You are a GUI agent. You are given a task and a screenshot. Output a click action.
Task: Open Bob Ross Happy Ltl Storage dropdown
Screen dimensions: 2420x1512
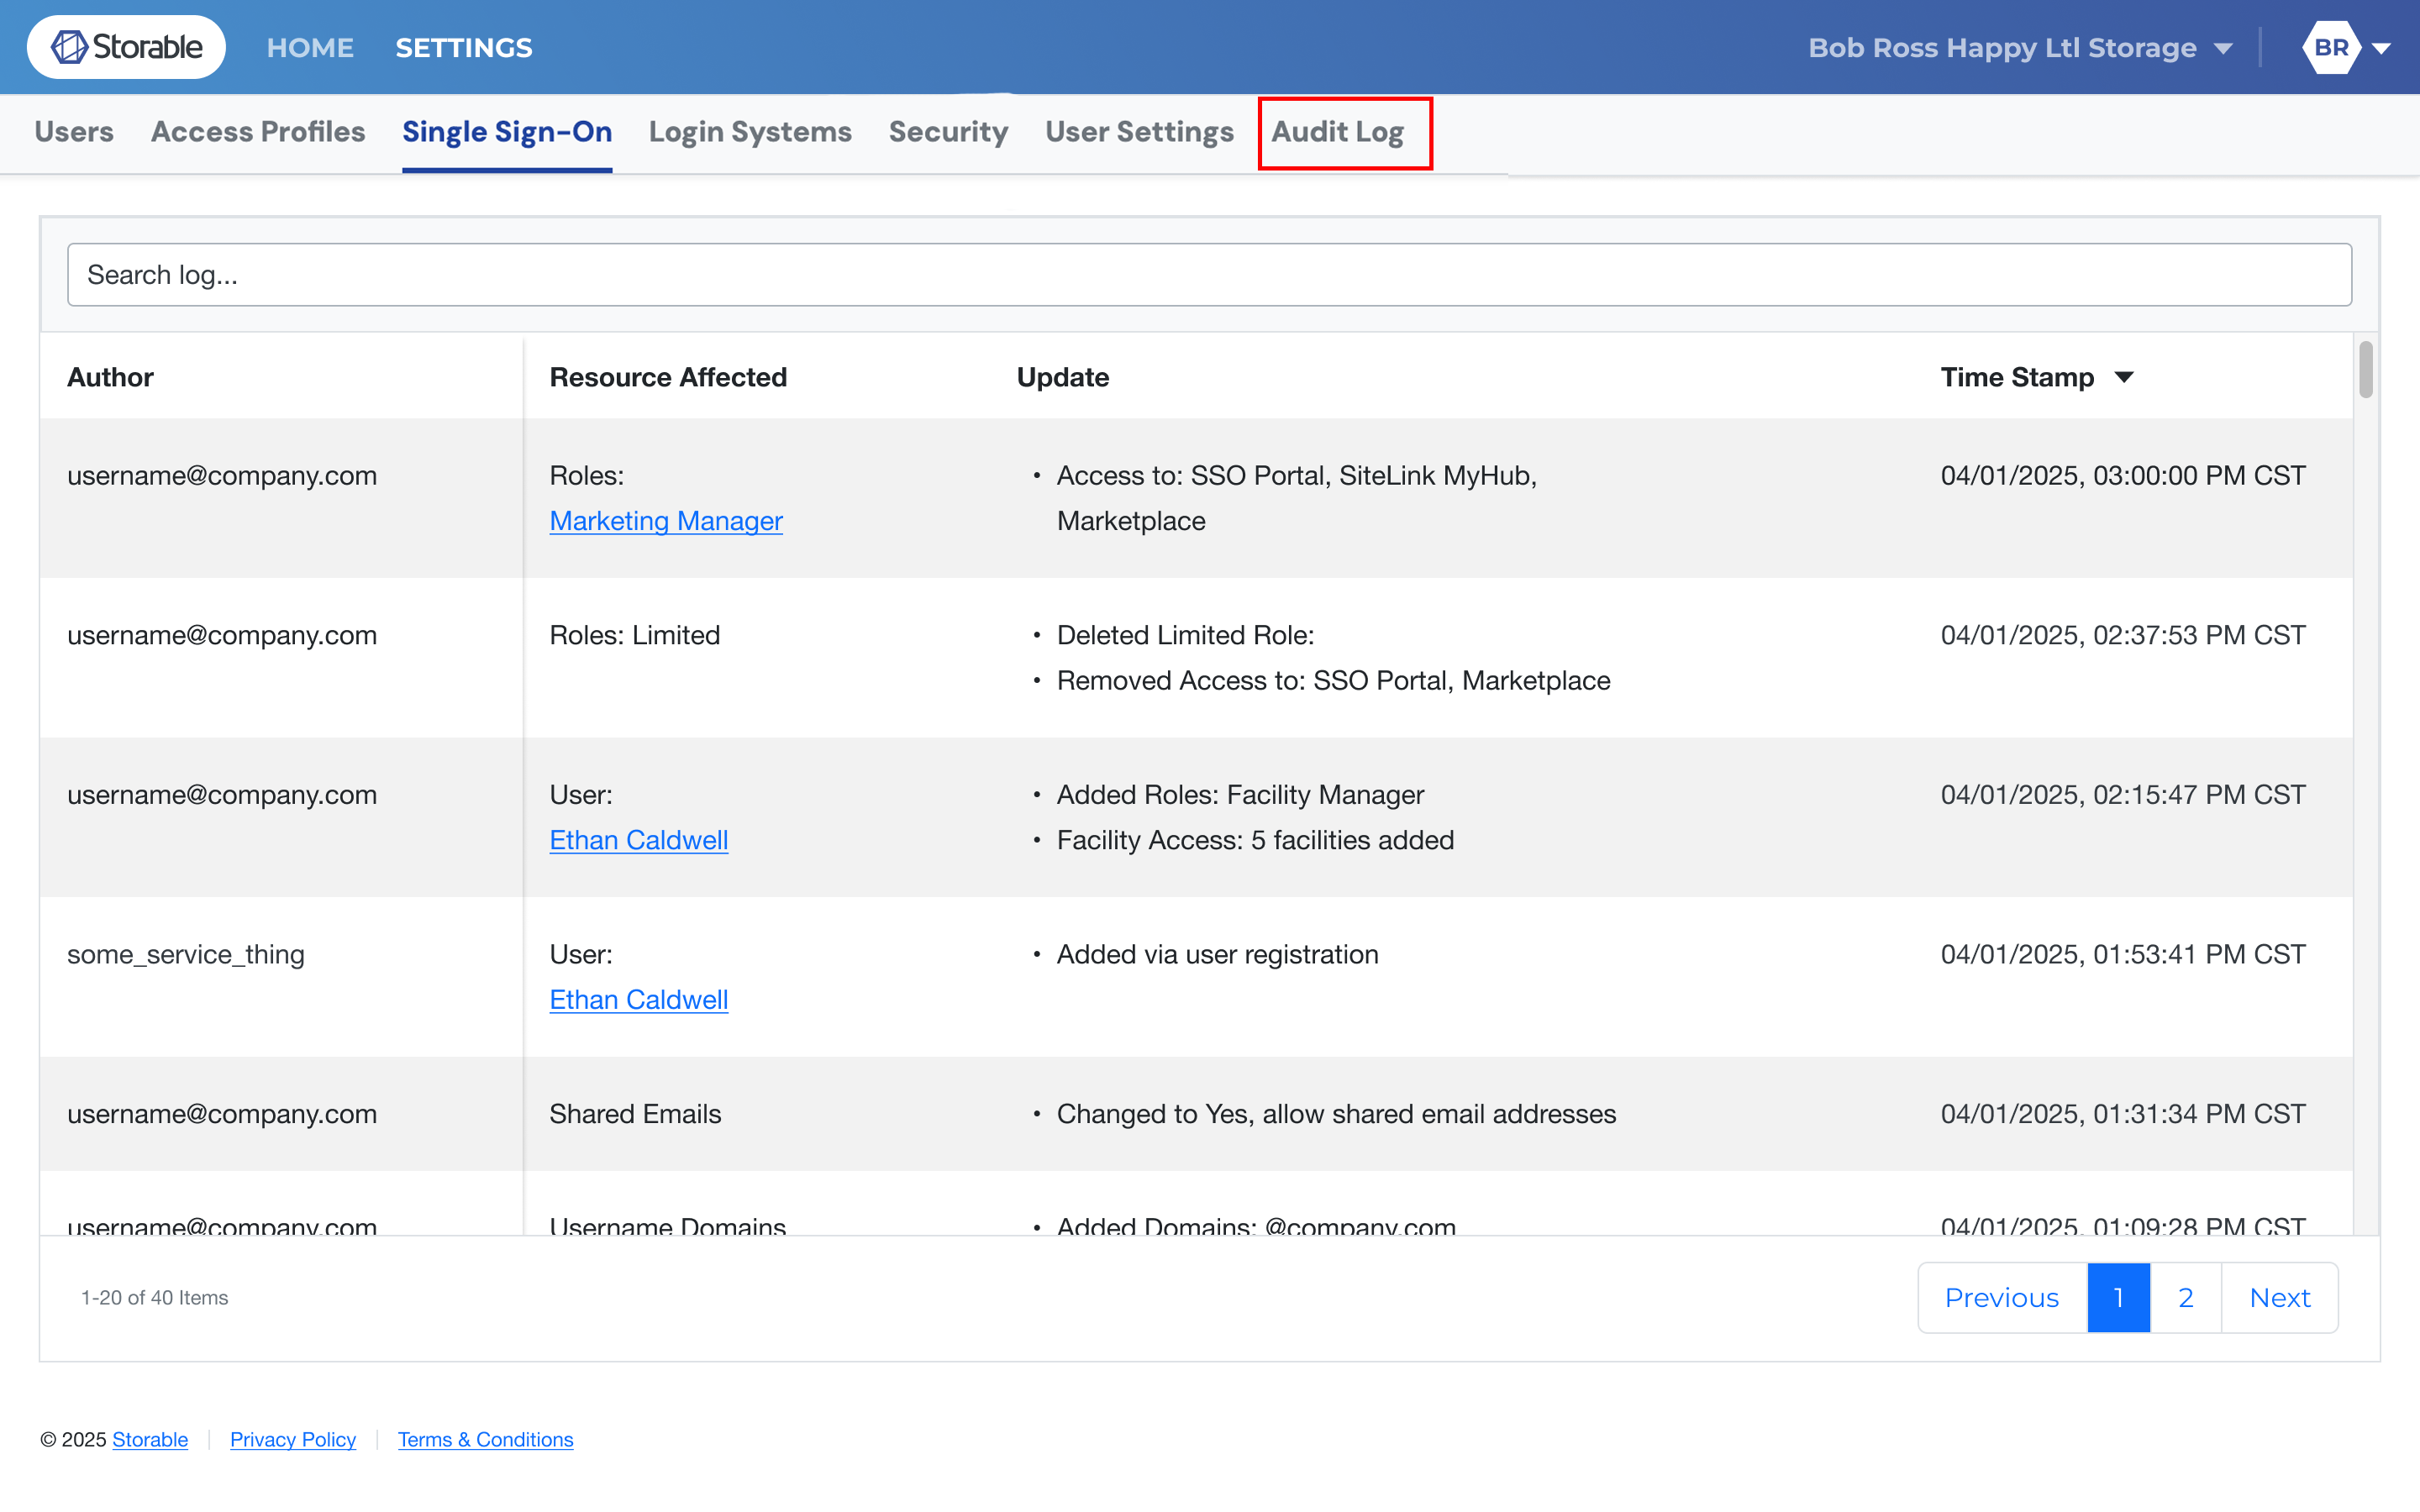[2020, 47]
